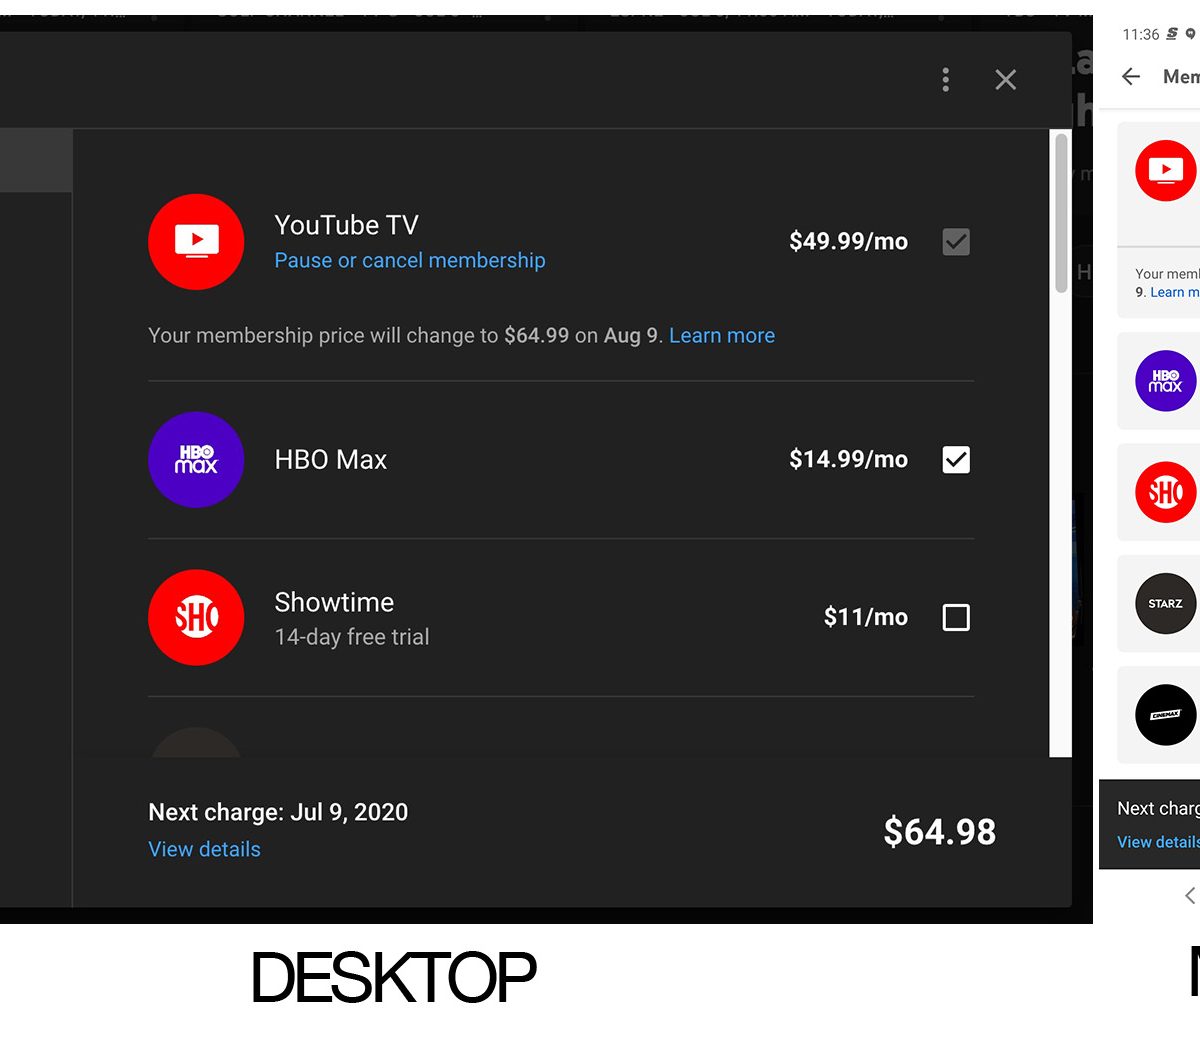The height and width of the screenshot is (1050, 1200).
Task: Tap the Cinemax logo in mobile view
Action: pyautogui.click(x=1165, y=714)
